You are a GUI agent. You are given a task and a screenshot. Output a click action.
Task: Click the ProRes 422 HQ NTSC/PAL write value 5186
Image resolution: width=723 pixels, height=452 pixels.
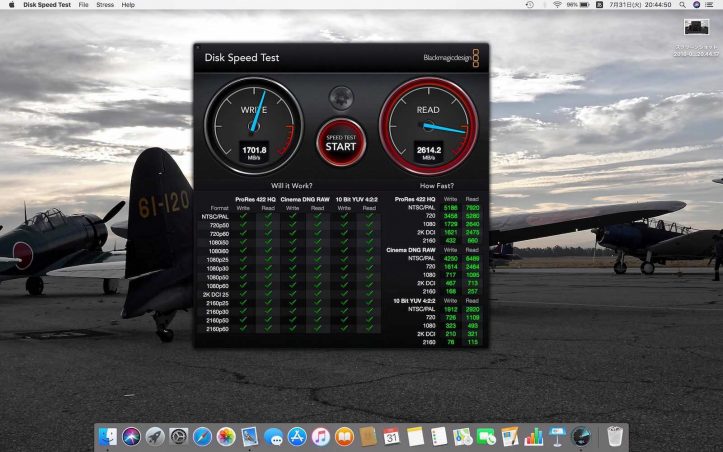[x=450, y=208]
